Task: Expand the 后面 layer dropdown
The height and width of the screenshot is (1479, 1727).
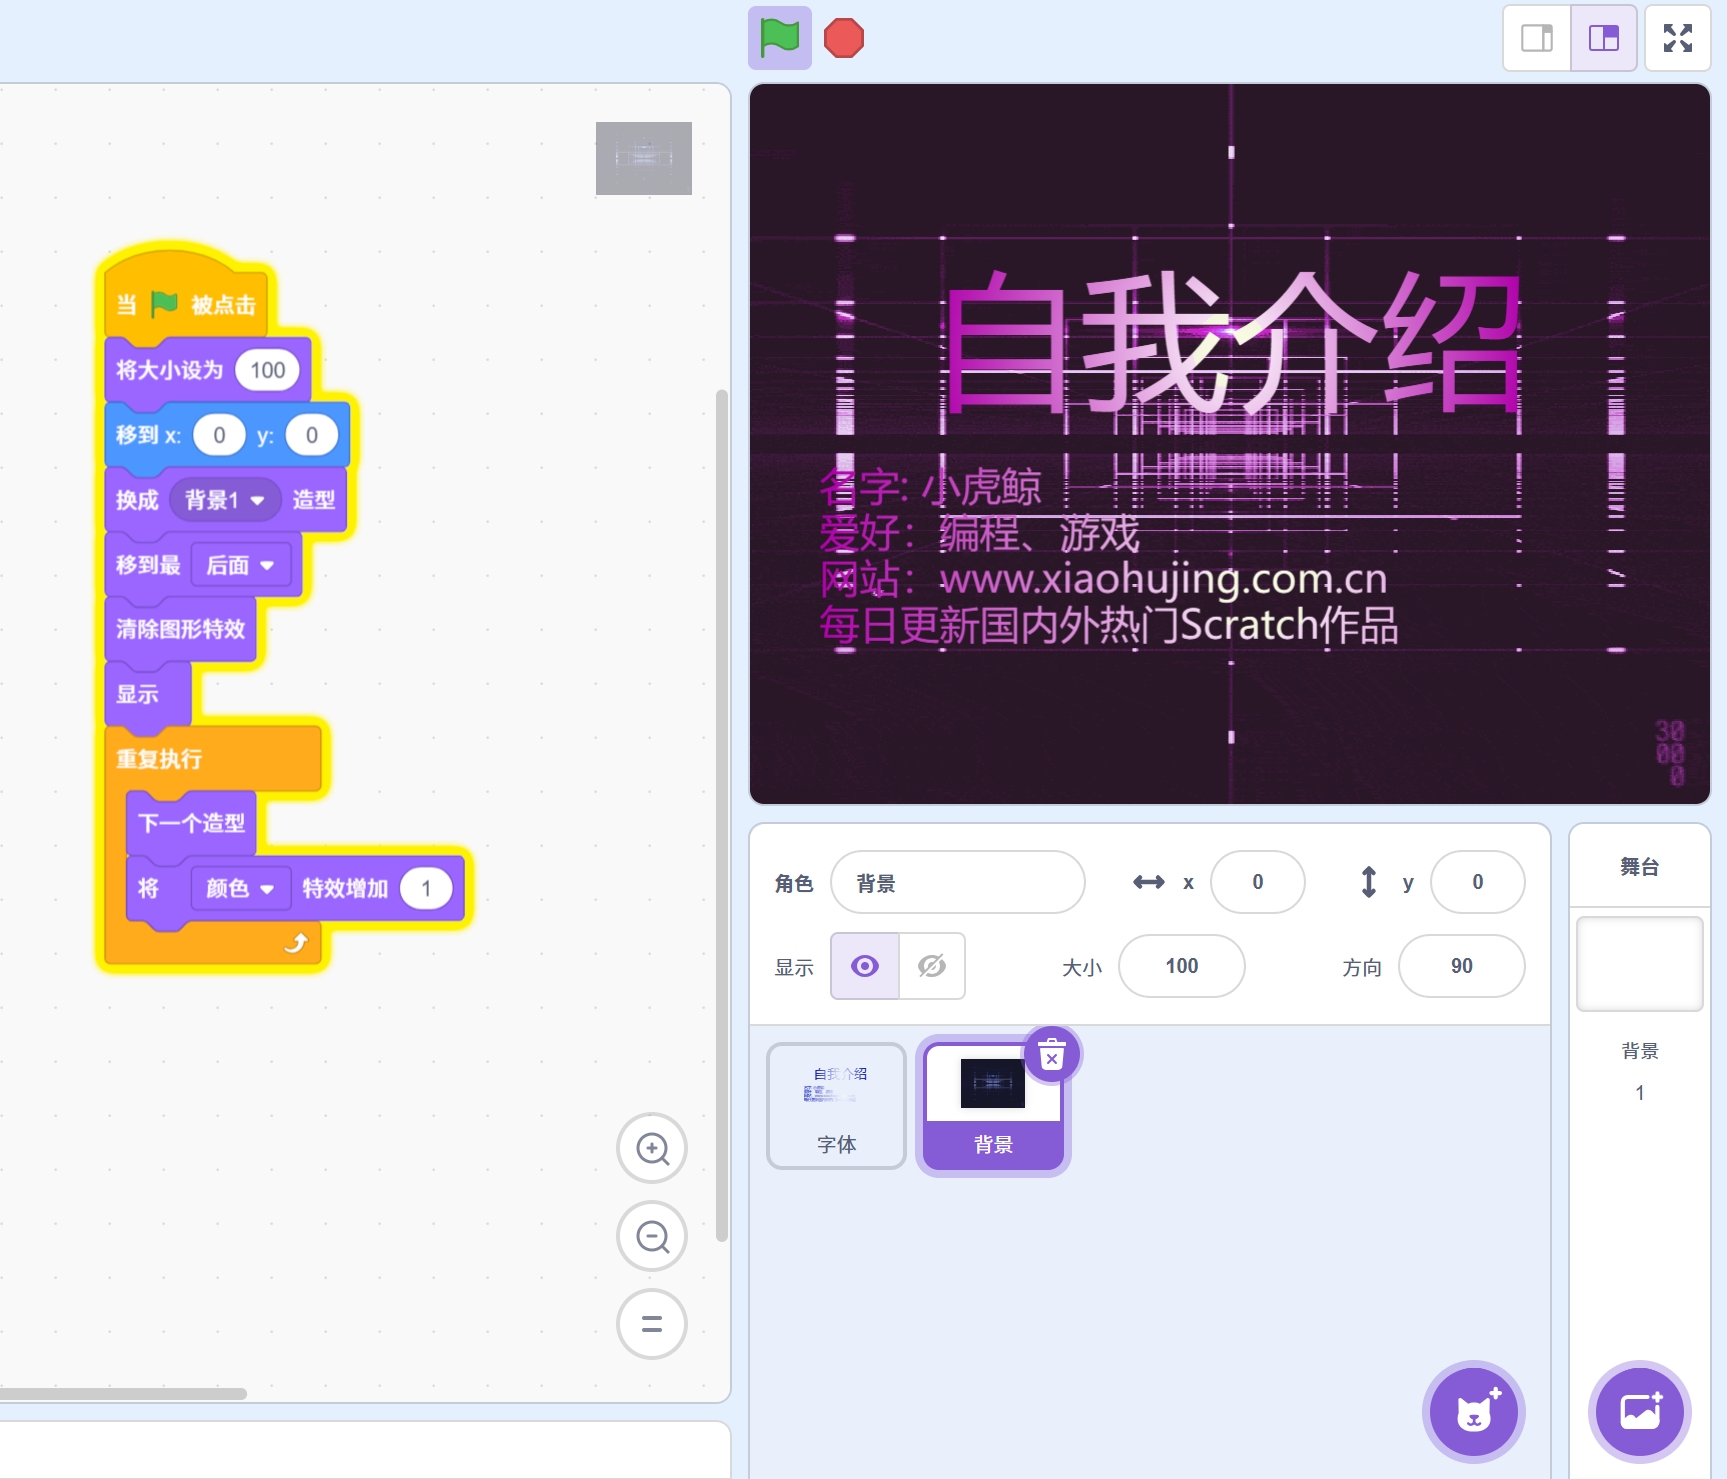Action: tap(240, 566)
